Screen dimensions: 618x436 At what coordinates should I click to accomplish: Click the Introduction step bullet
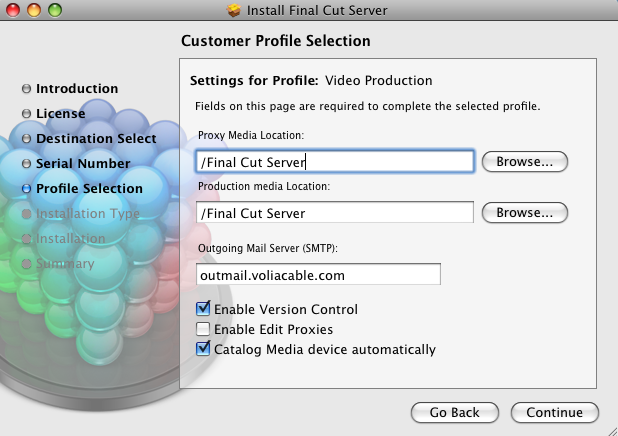[26, 88]
